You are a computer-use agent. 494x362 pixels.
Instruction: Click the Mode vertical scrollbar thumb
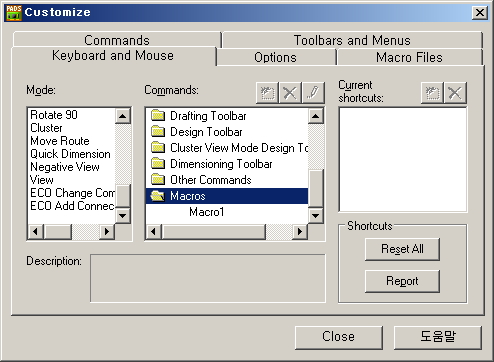click(x=123, y=196)
